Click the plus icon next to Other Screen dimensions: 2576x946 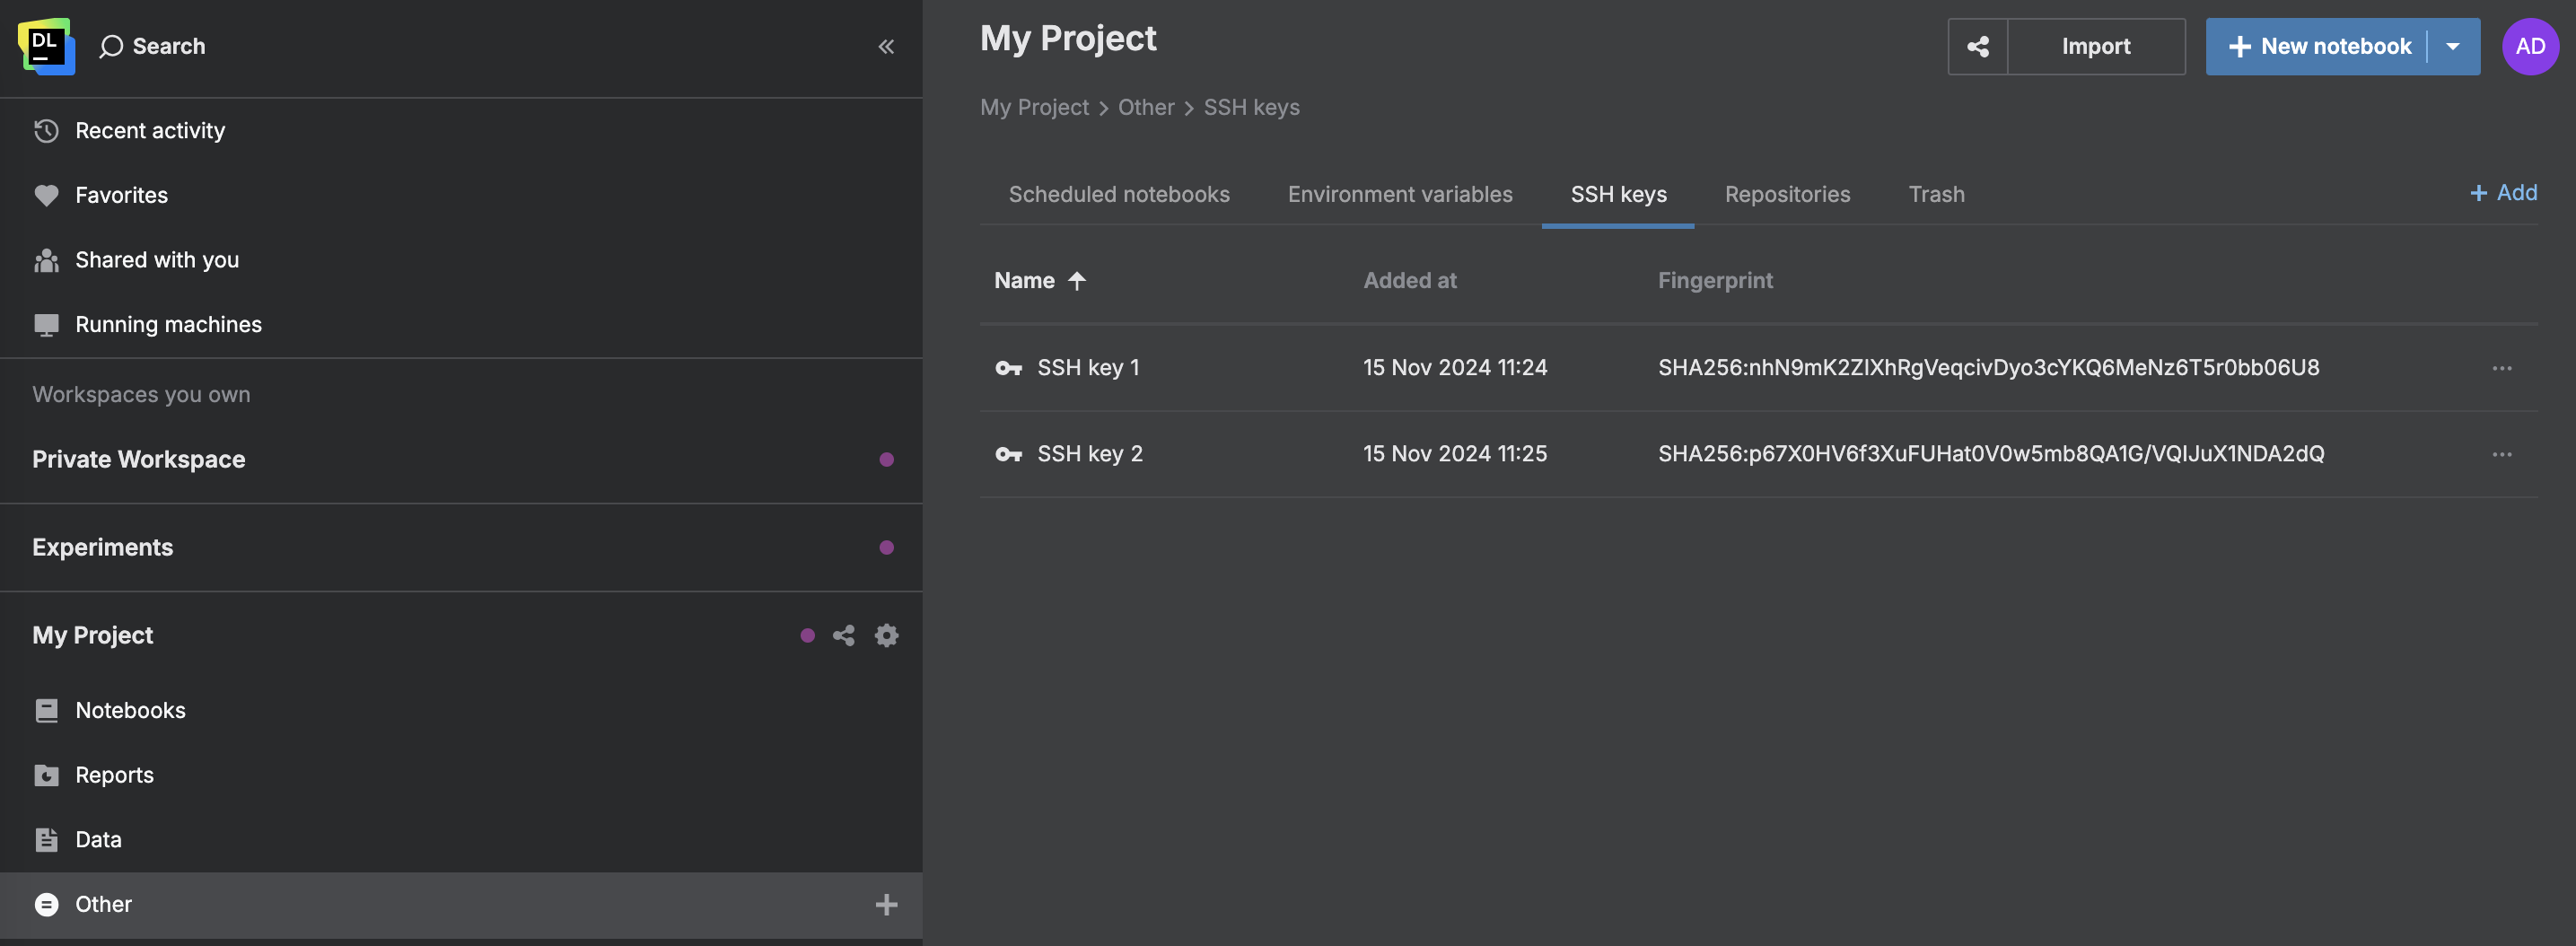(886, 904)
